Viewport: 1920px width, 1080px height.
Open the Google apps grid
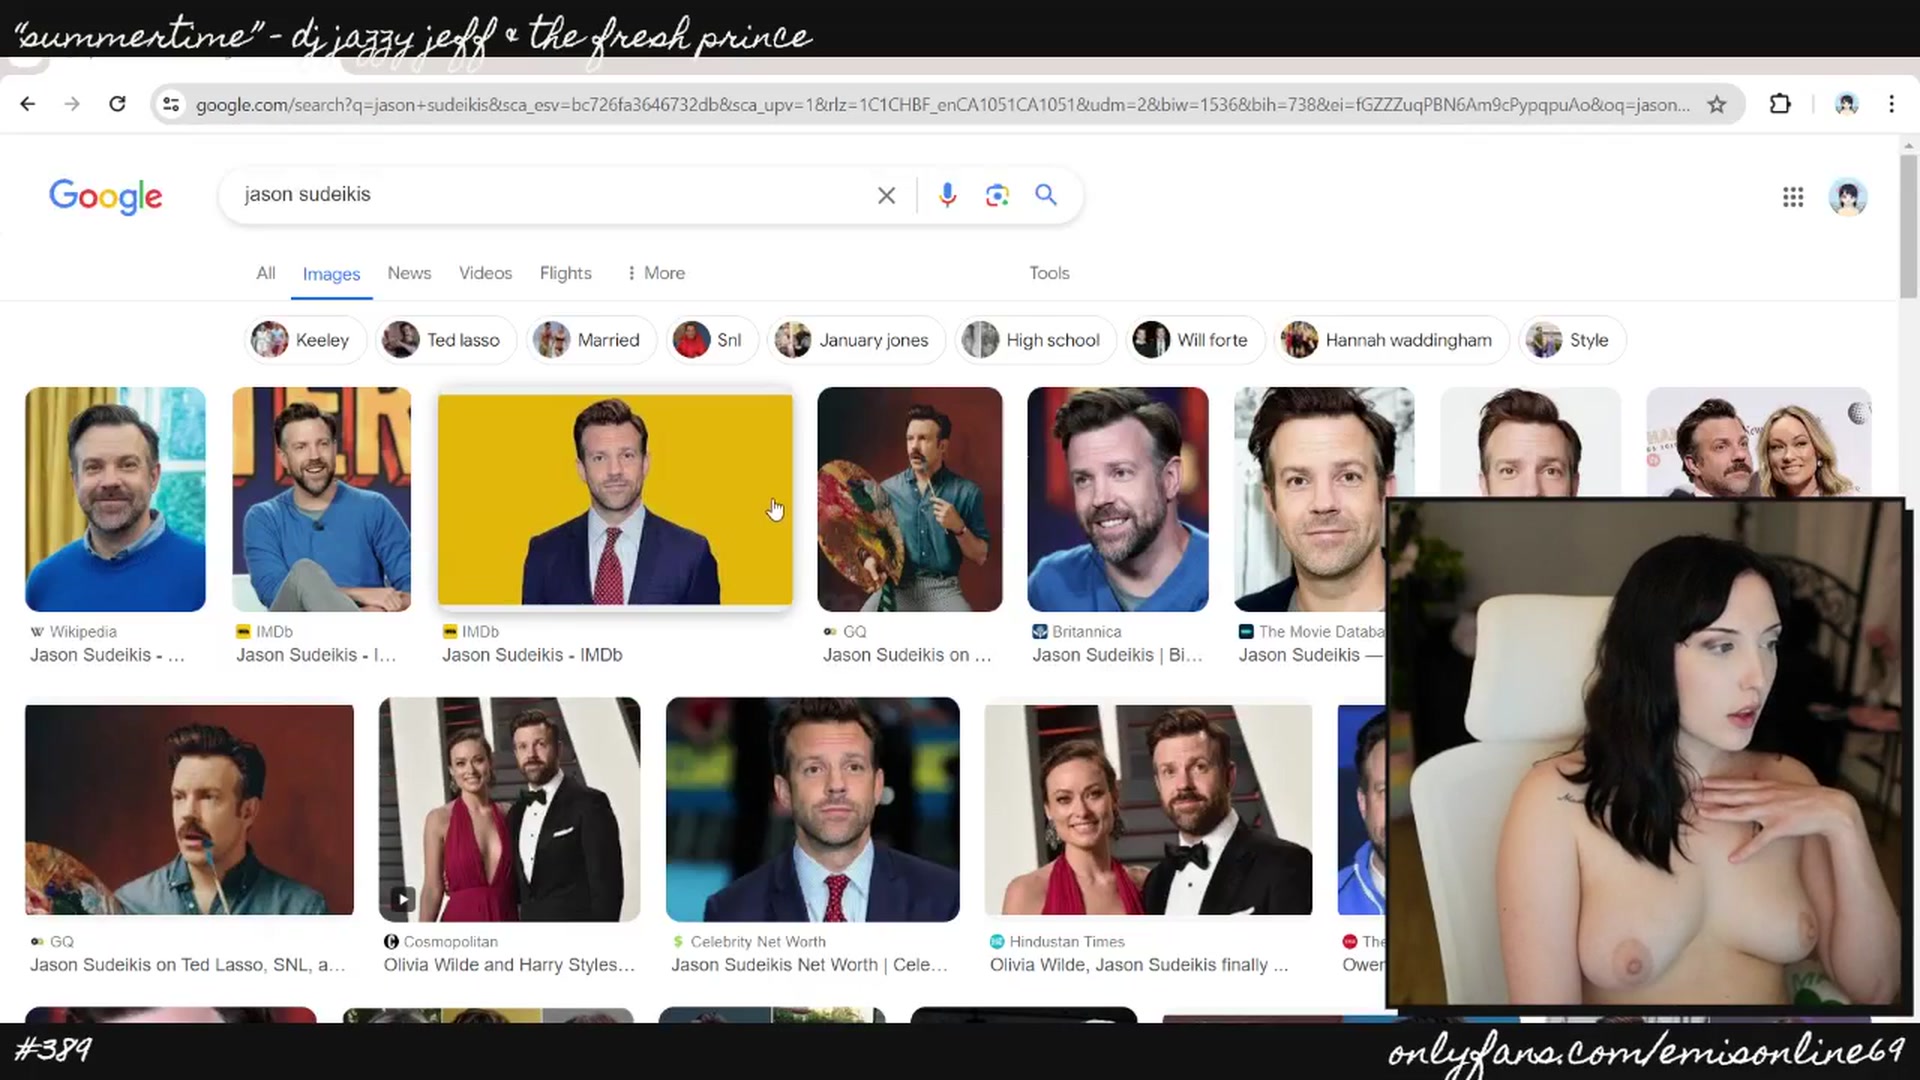point(1793,197)
